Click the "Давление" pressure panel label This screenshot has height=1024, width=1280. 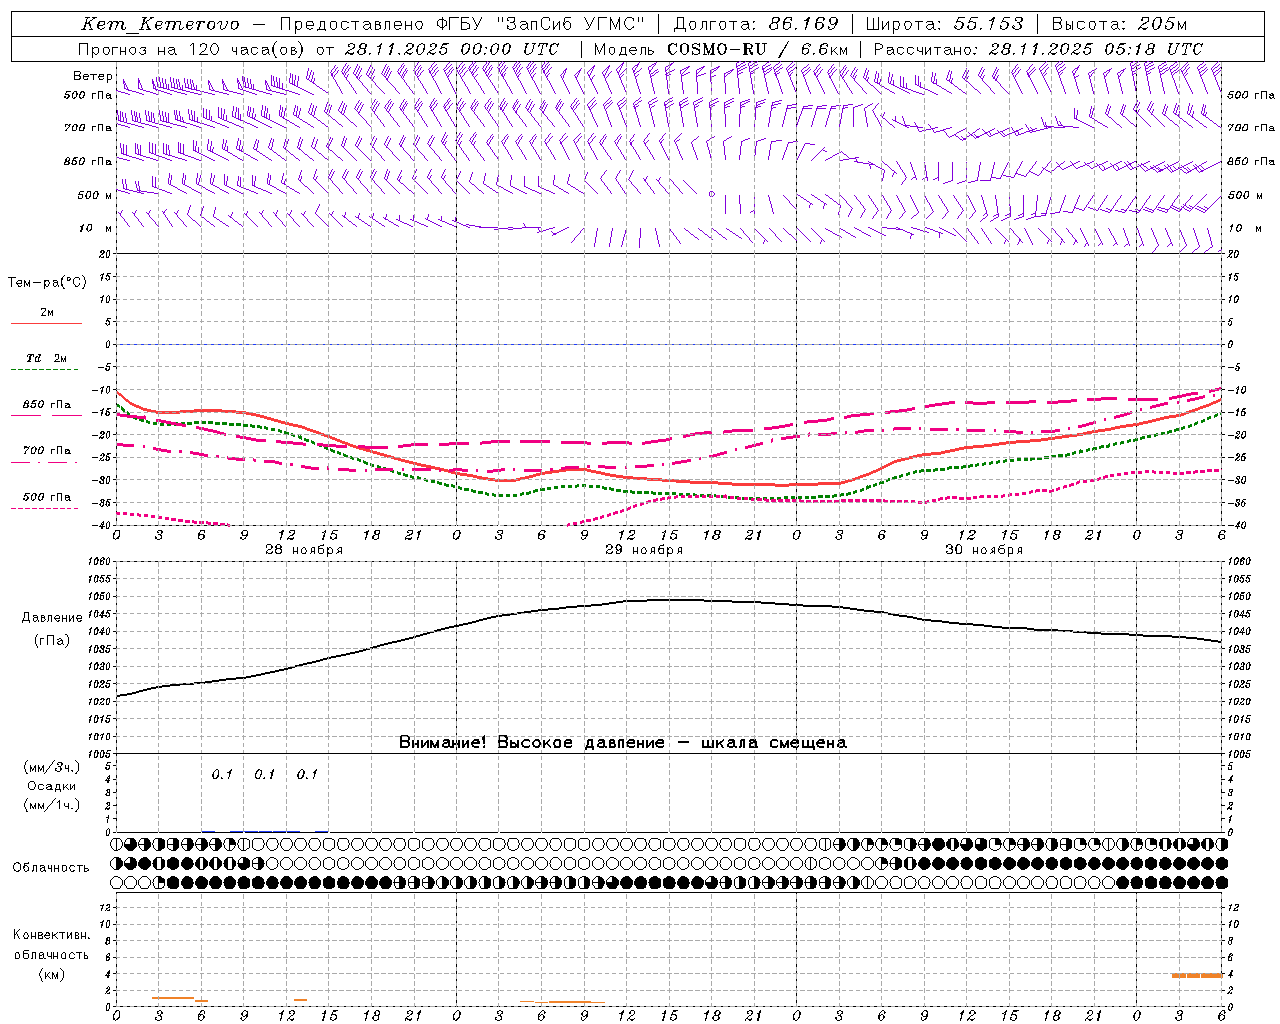click(x=52, y=618)
